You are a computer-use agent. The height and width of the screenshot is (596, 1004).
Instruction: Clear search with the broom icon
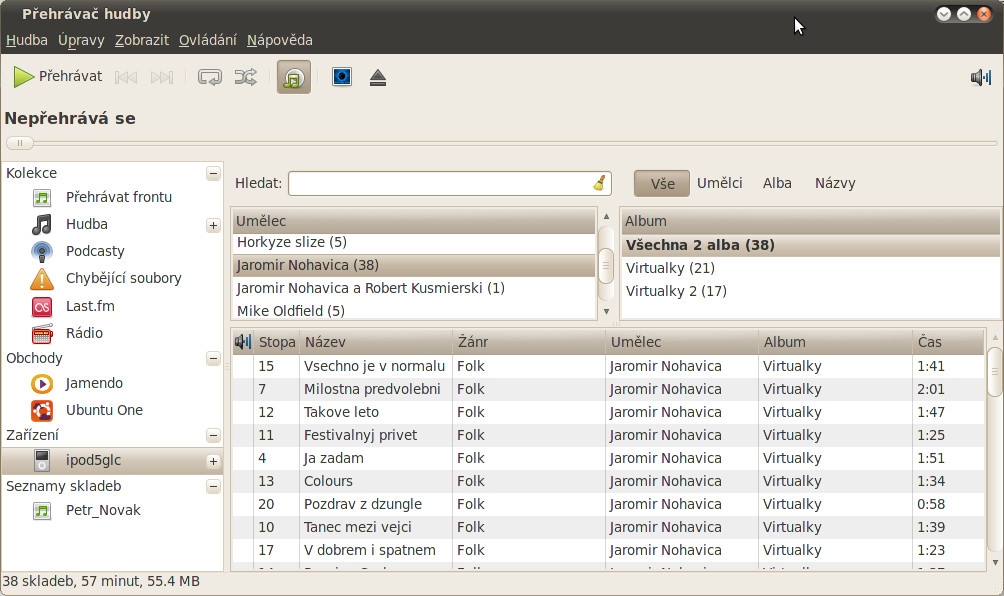[x=599, y=183]
